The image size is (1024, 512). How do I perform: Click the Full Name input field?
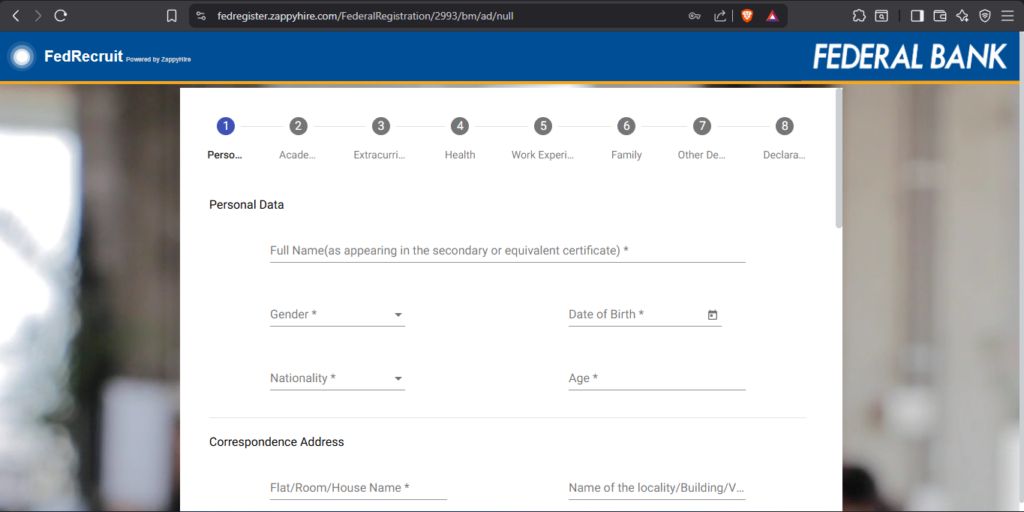(x=507, y=251)
